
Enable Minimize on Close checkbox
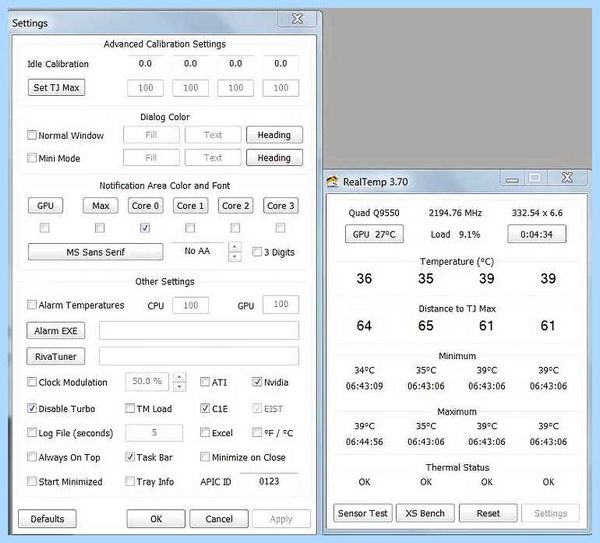[x=205, y=457]
